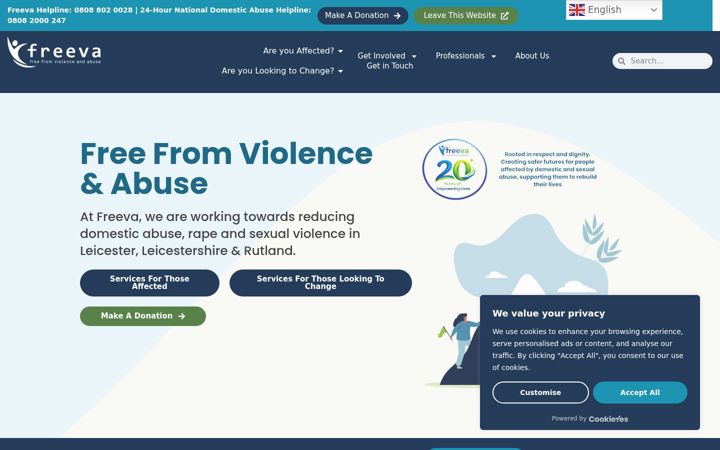Image resolution: width=720 pixels, height=450 pixels.
Task: Click the We value your privacy title
Action: click(549, 314)
